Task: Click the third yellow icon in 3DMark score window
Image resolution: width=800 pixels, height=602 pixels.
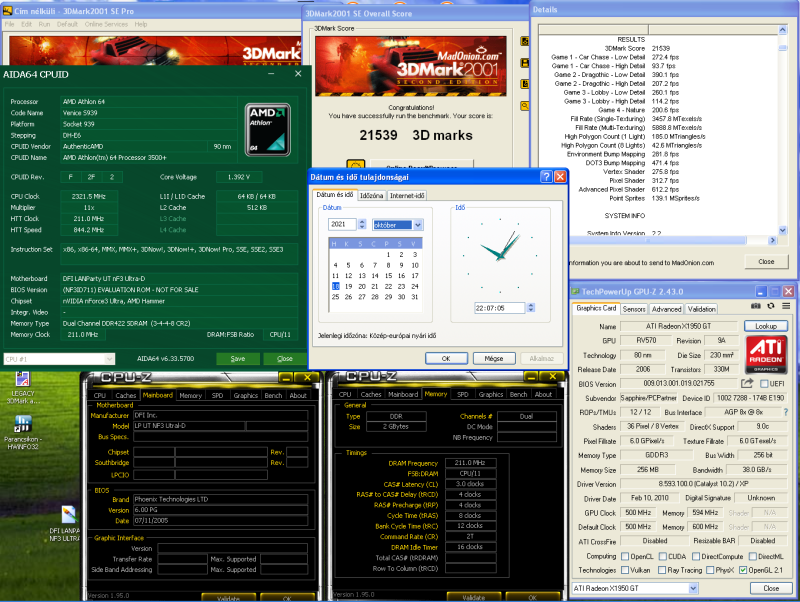Action: pyautogui.click(x=524, y=84)
